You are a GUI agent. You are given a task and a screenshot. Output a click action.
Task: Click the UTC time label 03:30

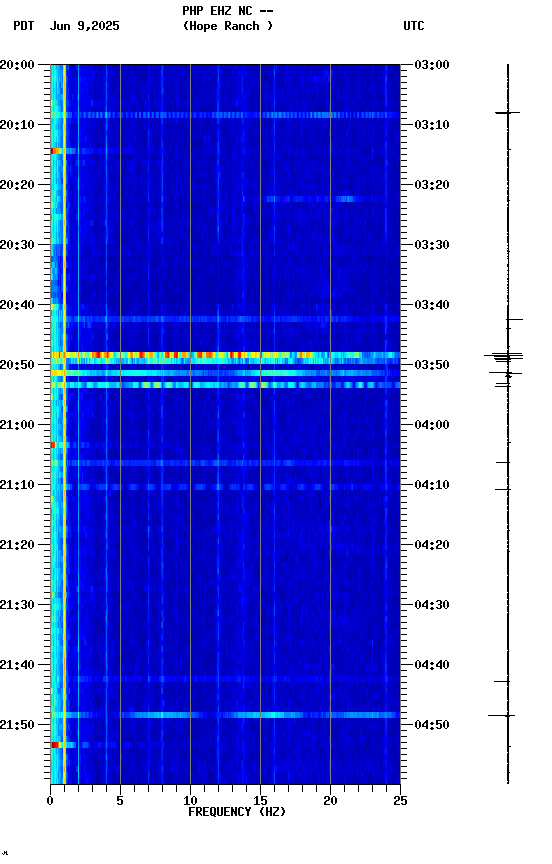click(x=432, y=245)
